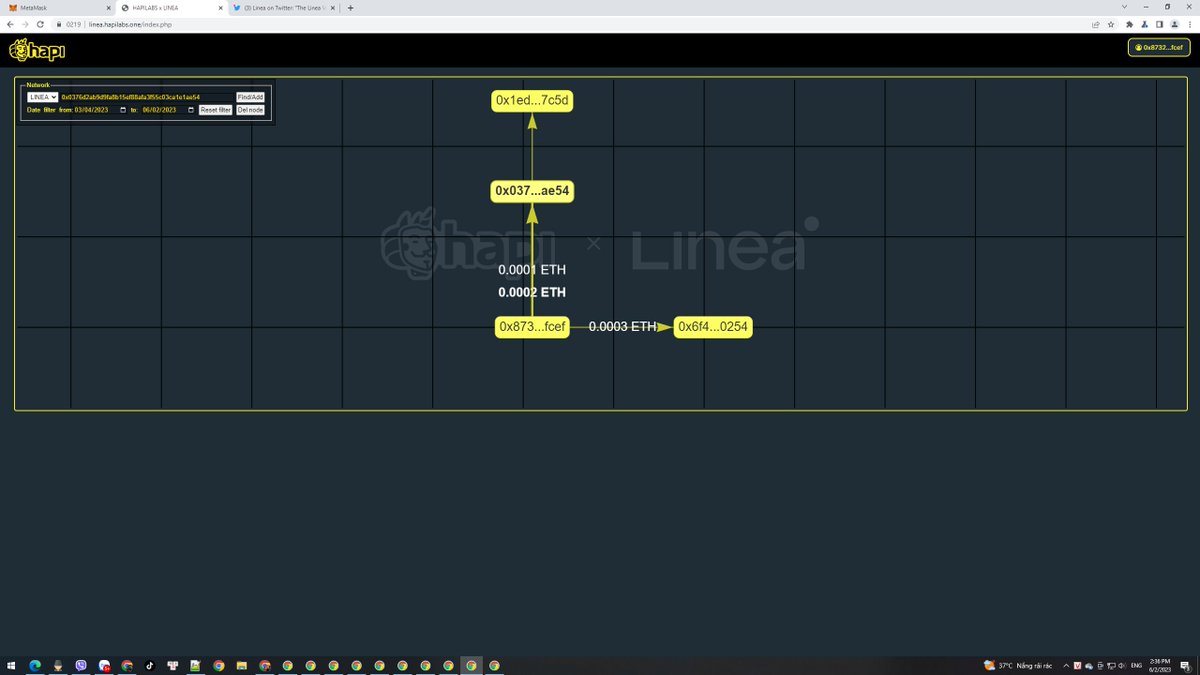Image resolution: width=1200 pixels, height=675 pixels.
Task: Select node 0x873...fcef in graph
Action: click(532, 327)
